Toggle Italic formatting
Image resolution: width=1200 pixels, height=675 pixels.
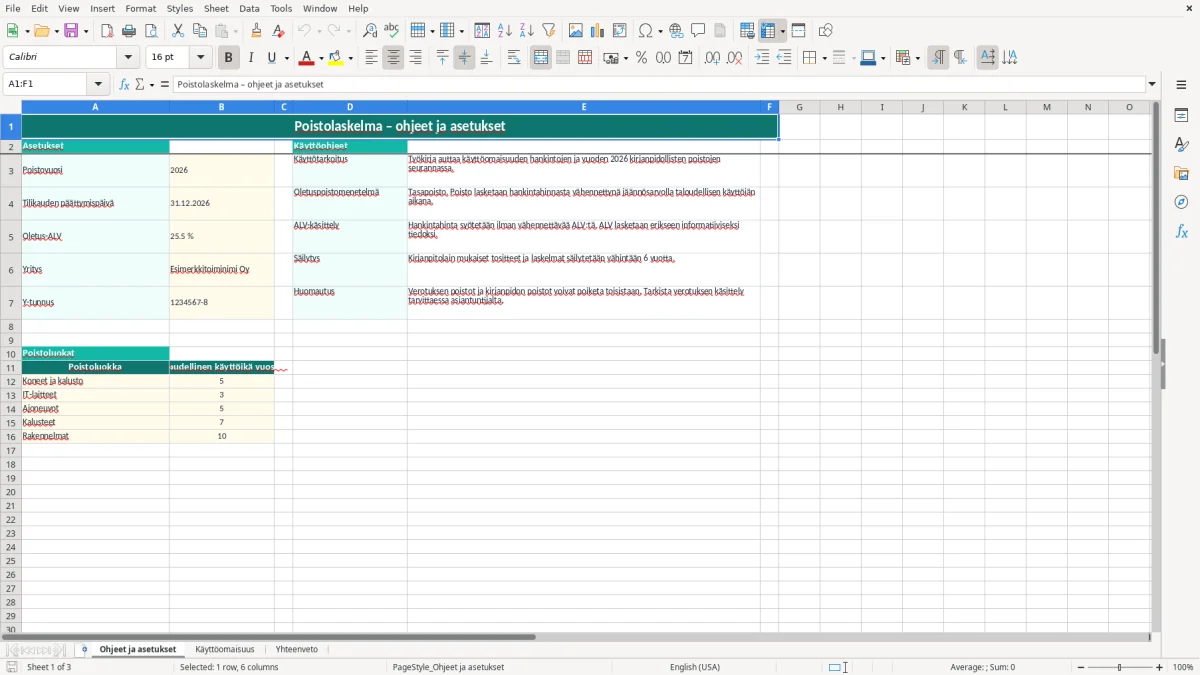(250, 58)
